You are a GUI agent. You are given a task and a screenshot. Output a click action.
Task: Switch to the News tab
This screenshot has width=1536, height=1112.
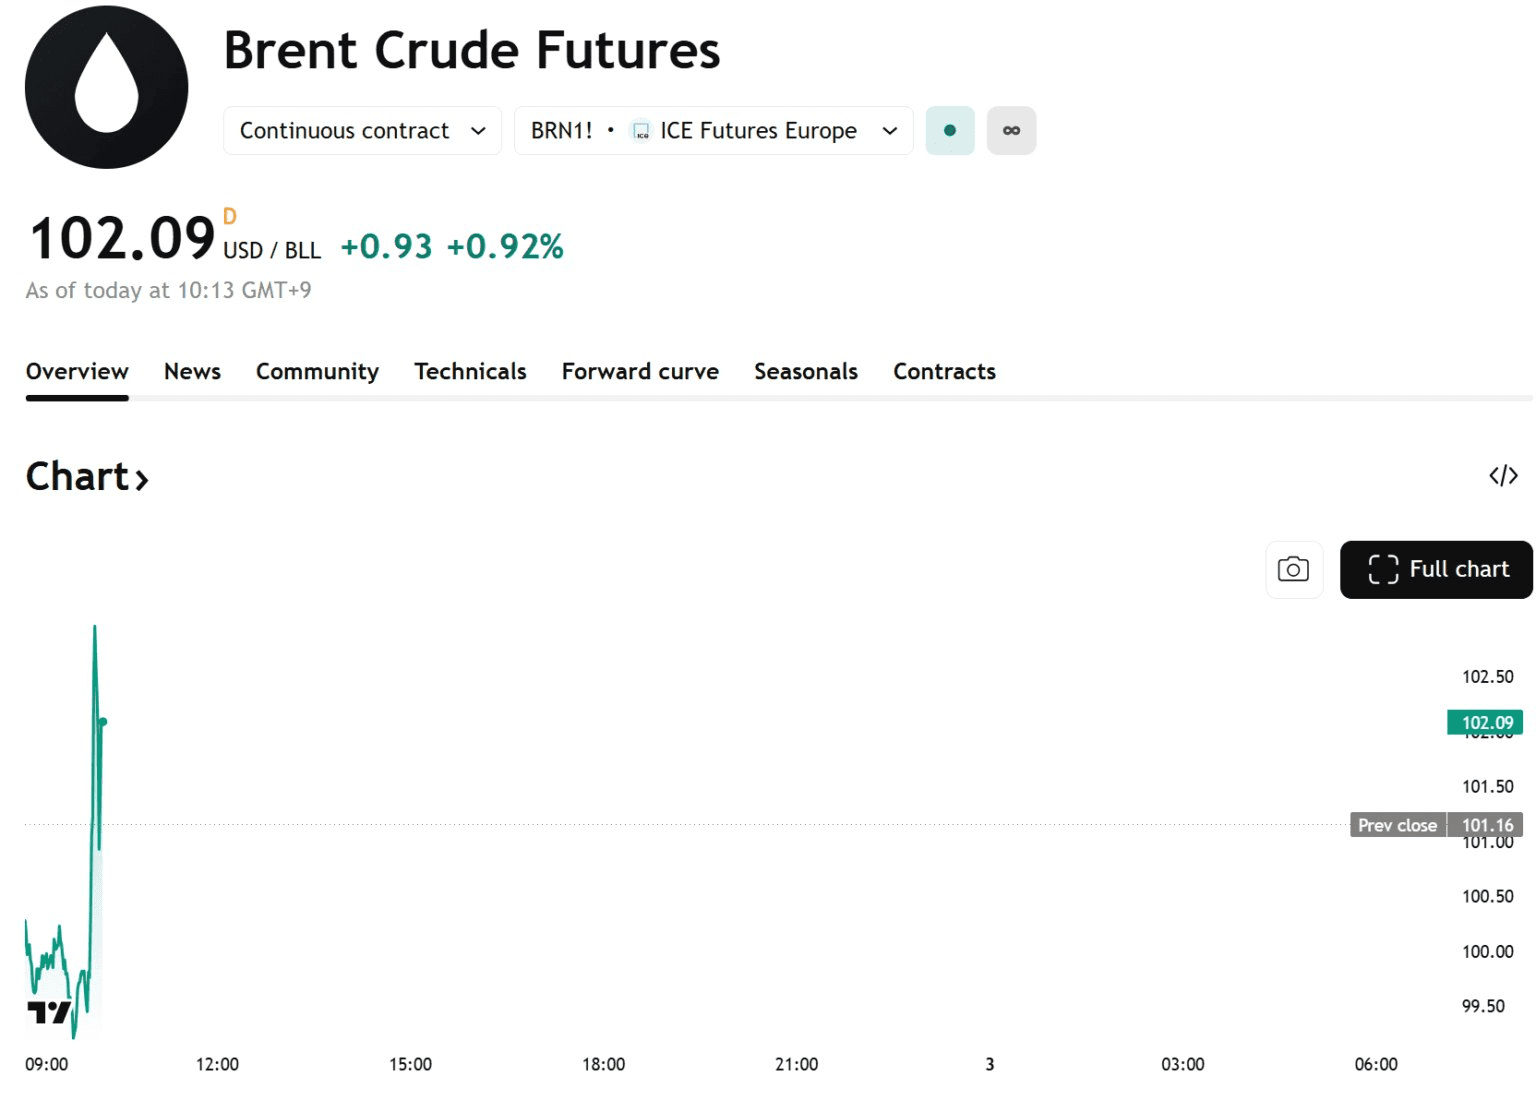[x=192, y=372]
